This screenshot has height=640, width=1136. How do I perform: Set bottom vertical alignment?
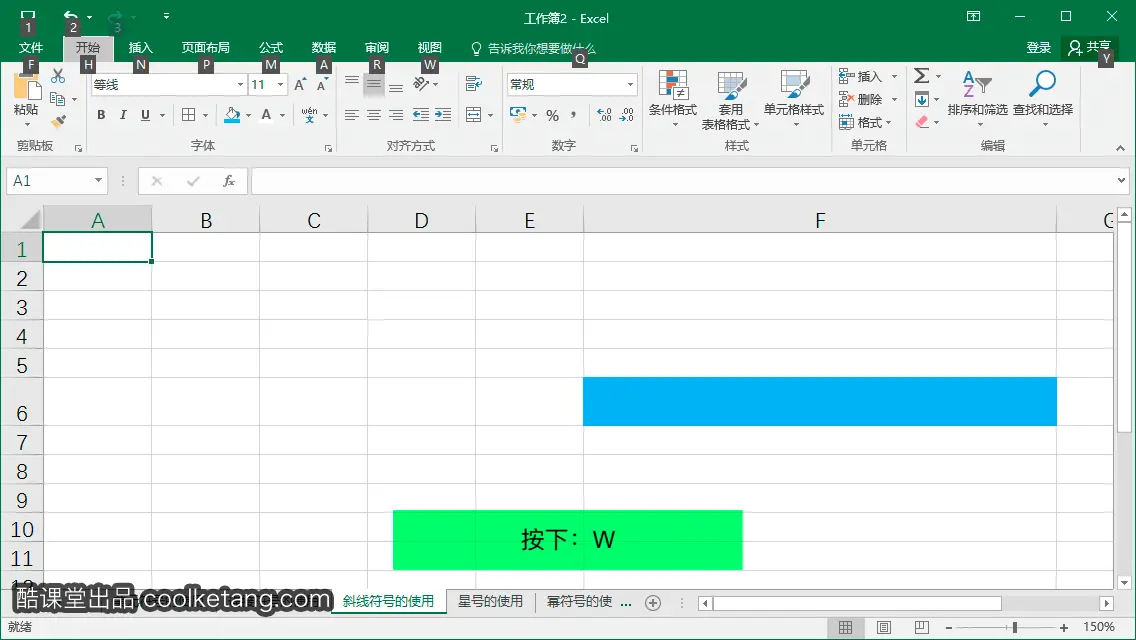396,88
